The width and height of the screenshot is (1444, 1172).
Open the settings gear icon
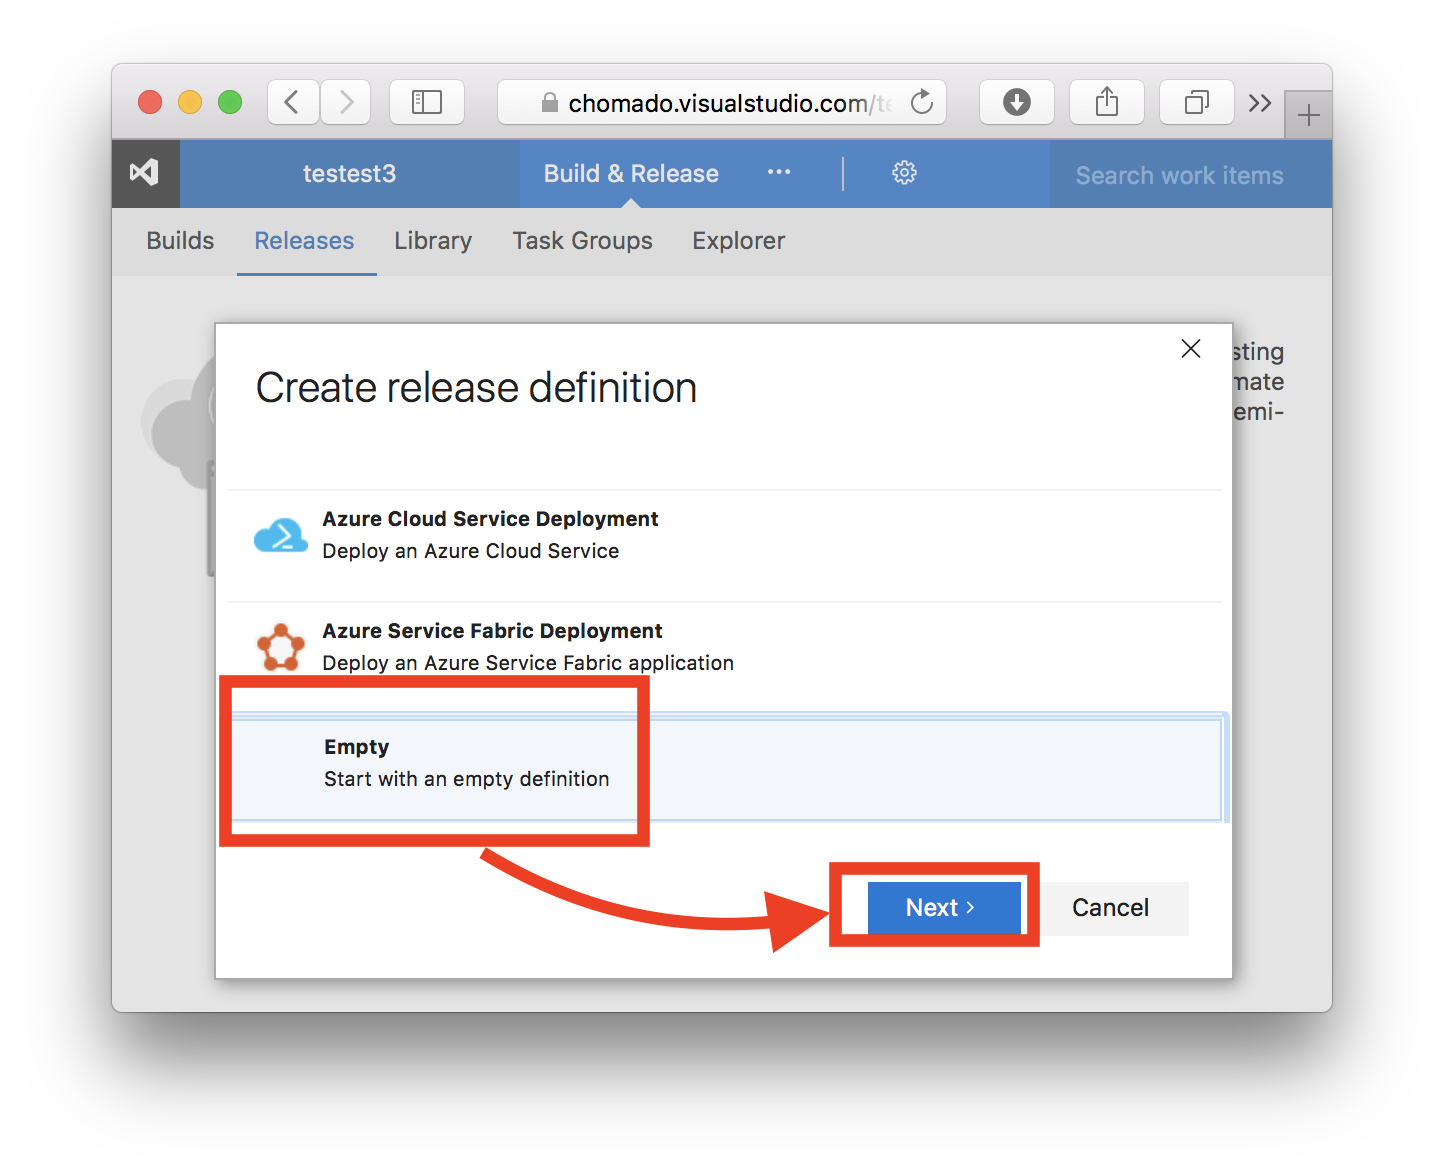(x=904, y=173)
